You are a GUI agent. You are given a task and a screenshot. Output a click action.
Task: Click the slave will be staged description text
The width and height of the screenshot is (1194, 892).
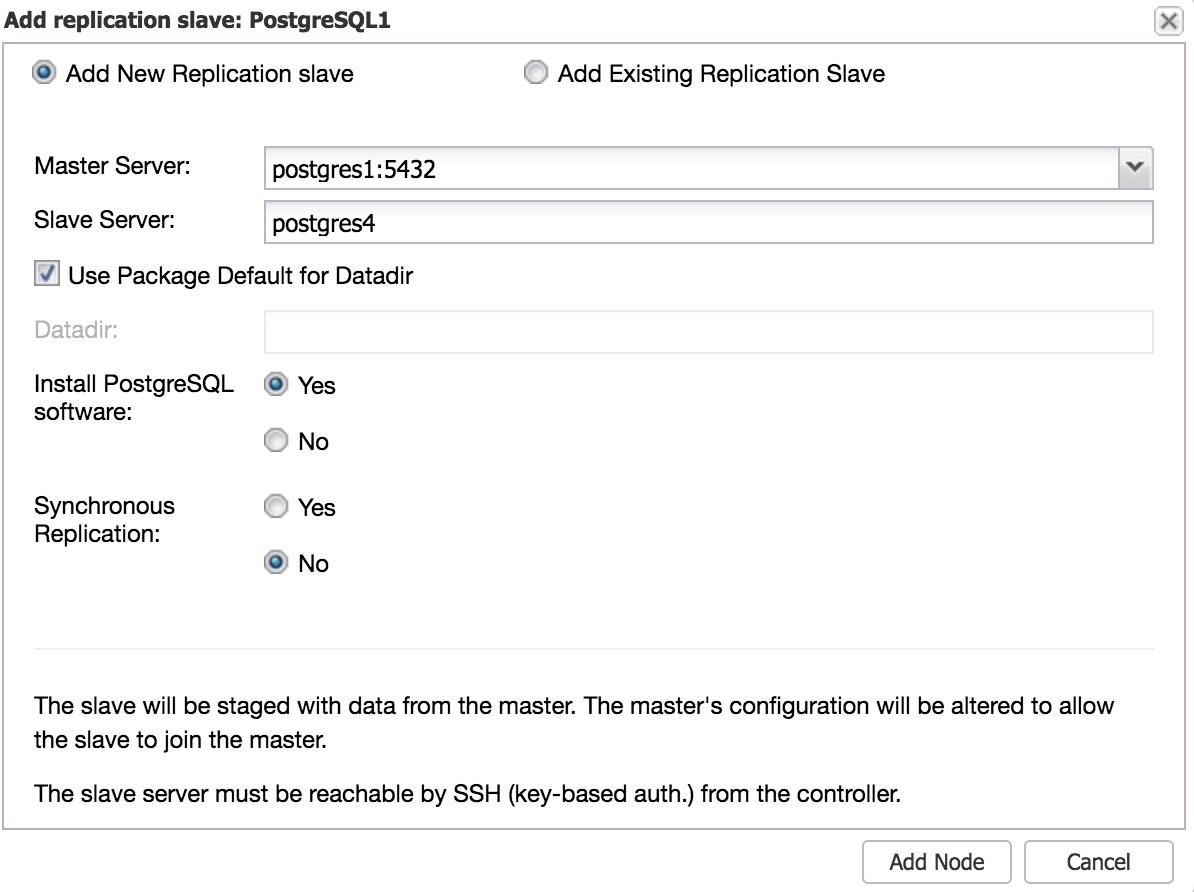tap(573, 722)
